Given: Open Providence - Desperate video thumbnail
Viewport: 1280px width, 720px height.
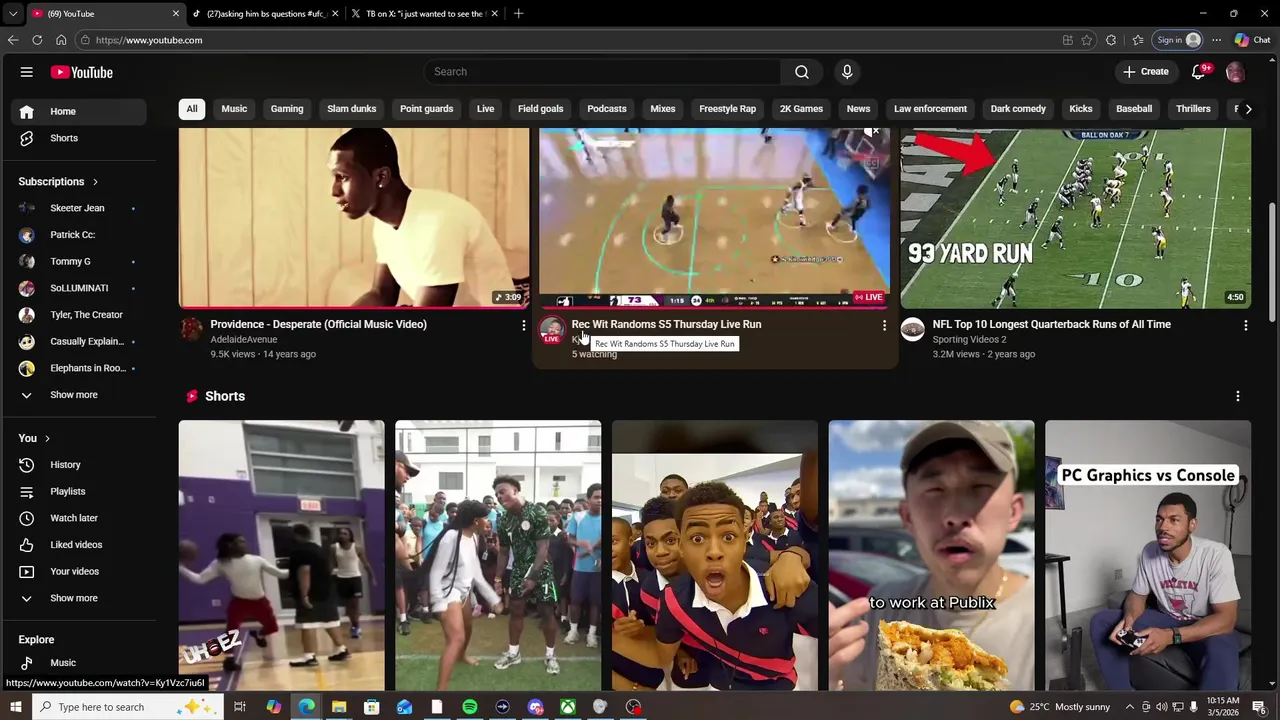Looking at the screenshot, I should (354, 218).
